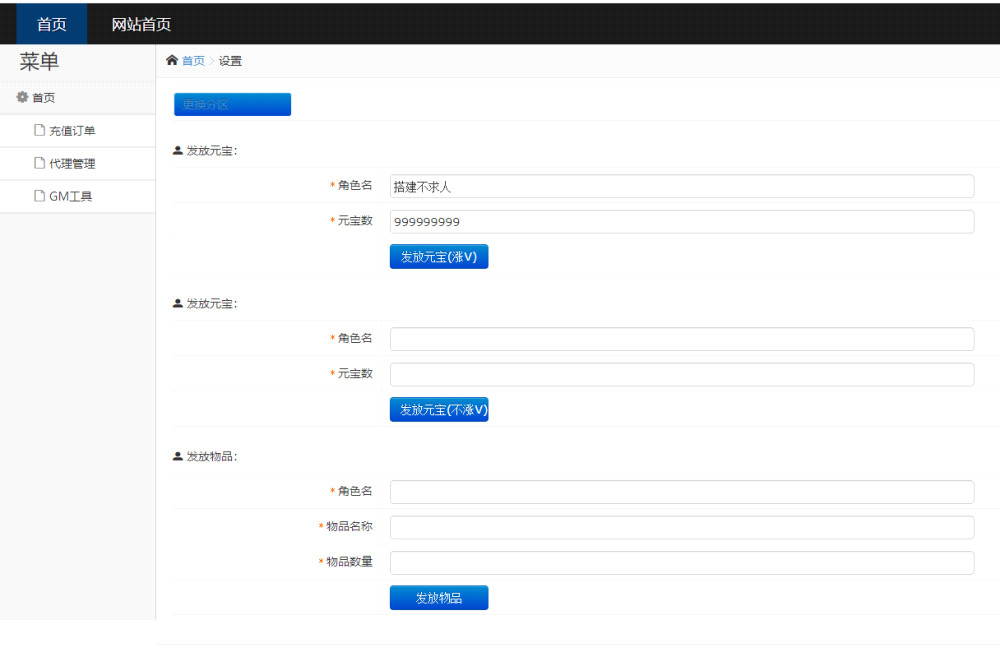The image size is (1000, 652).
Task: Click the user icon beside 发放物品 heading
Action: pyautogui.click(x=178, y=456)
